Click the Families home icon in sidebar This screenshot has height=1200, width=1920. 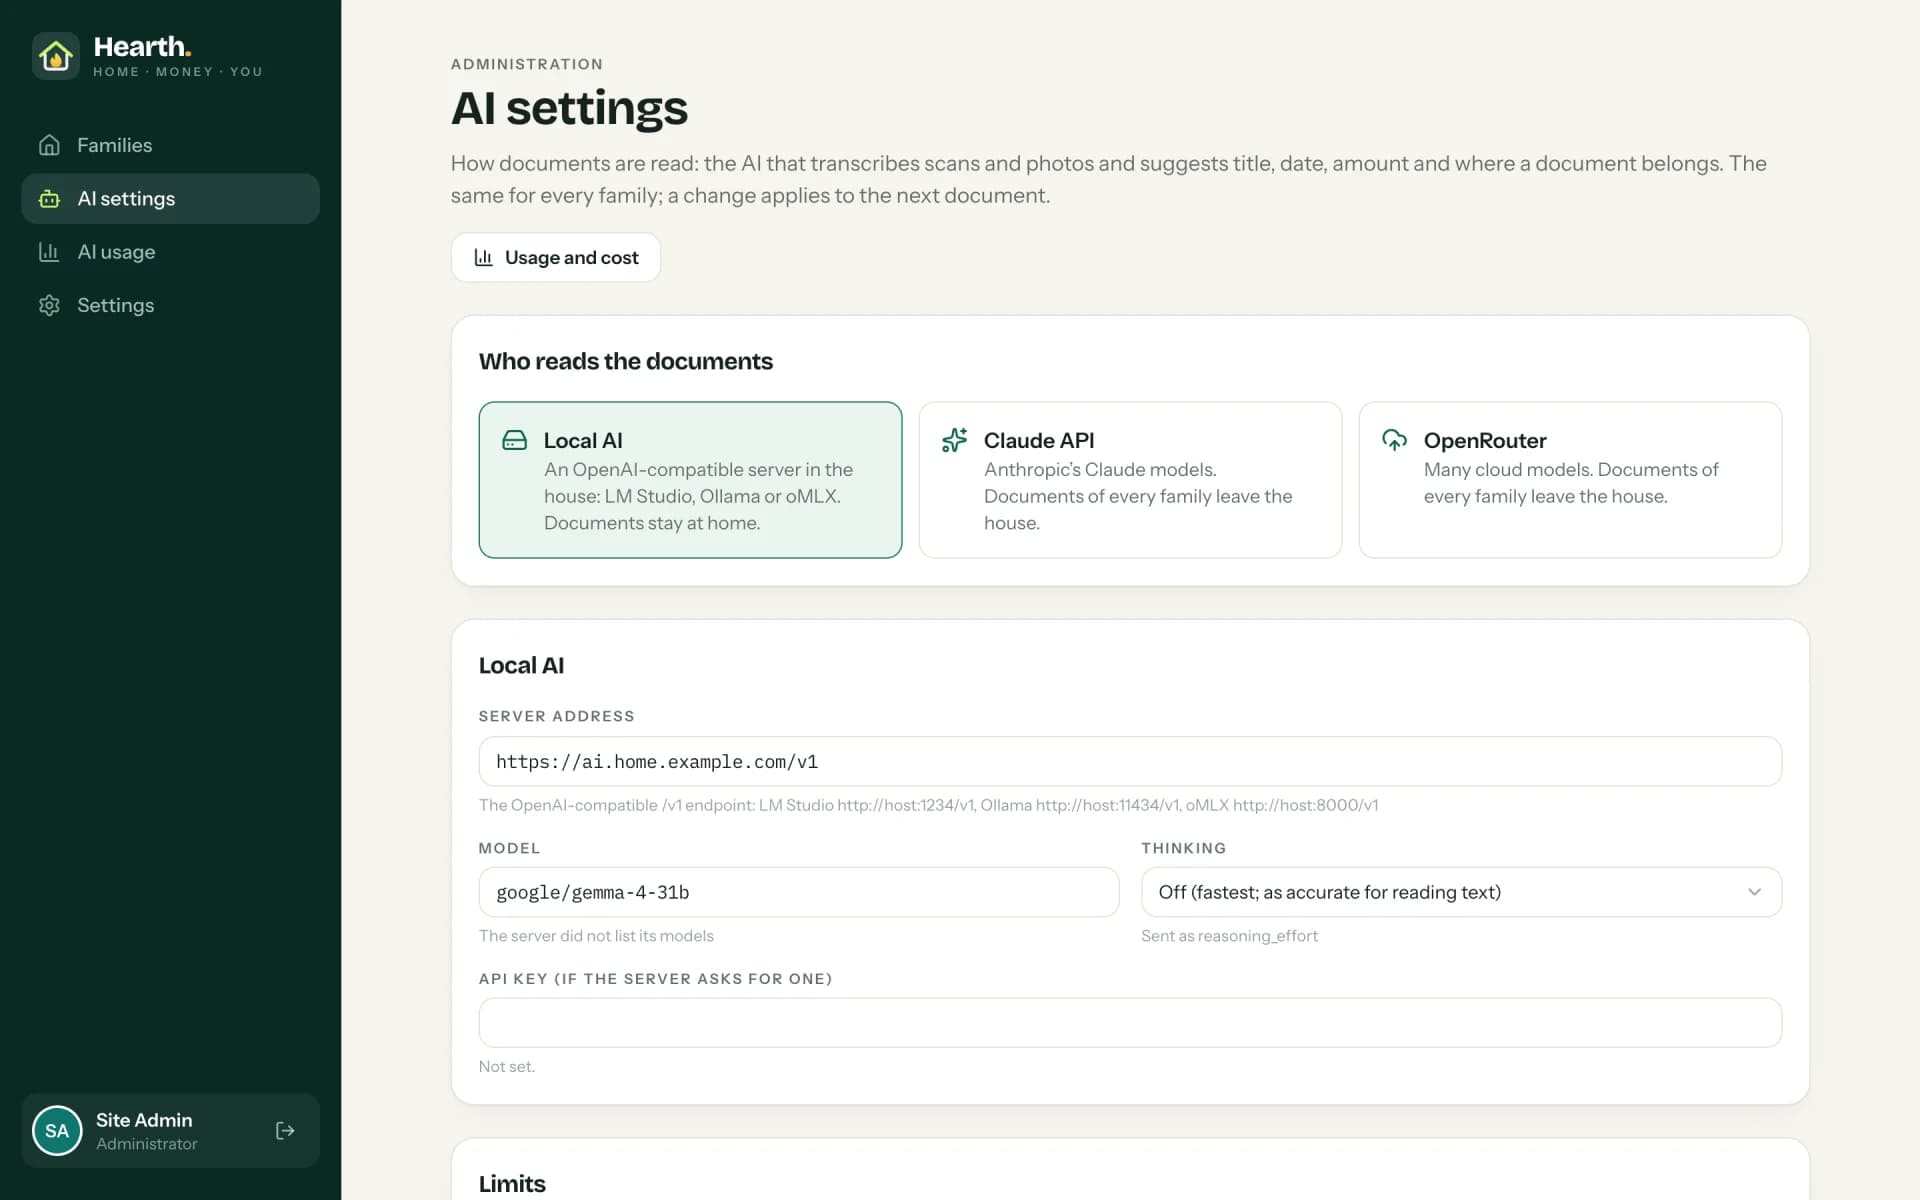tap(49, 145)
